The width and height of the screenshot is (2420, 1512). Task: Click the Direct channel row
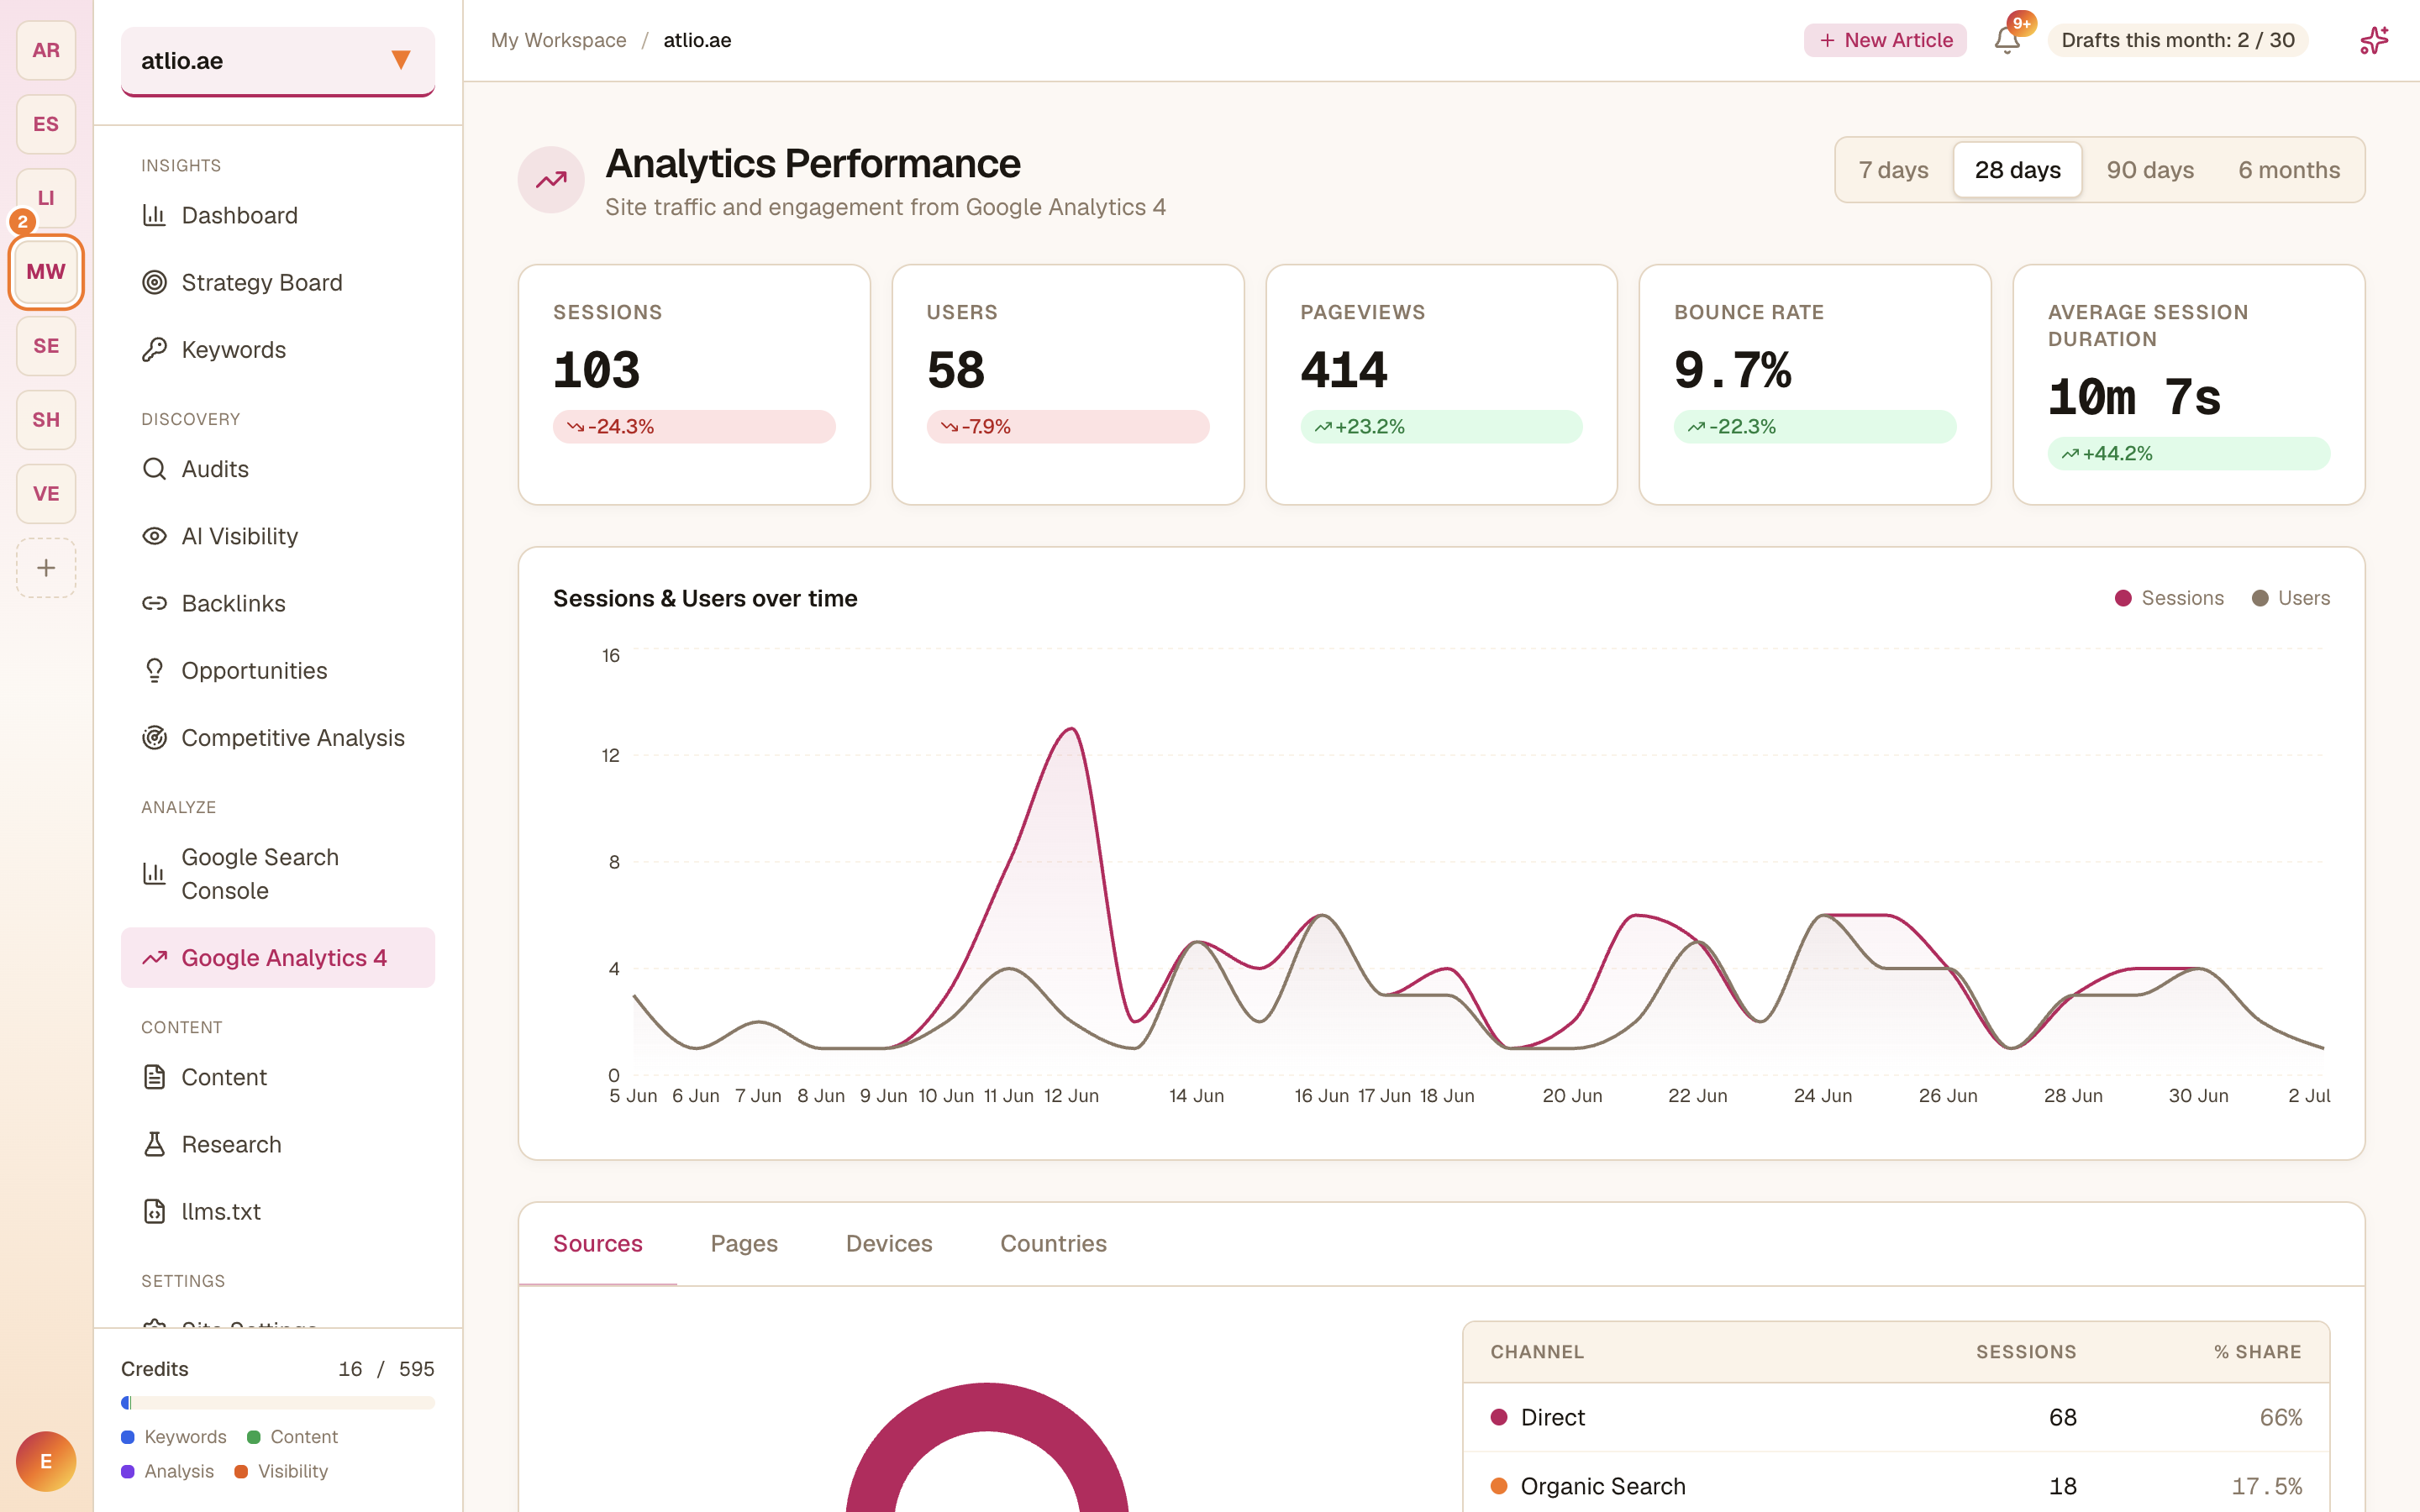[x=1896, y=1417]
